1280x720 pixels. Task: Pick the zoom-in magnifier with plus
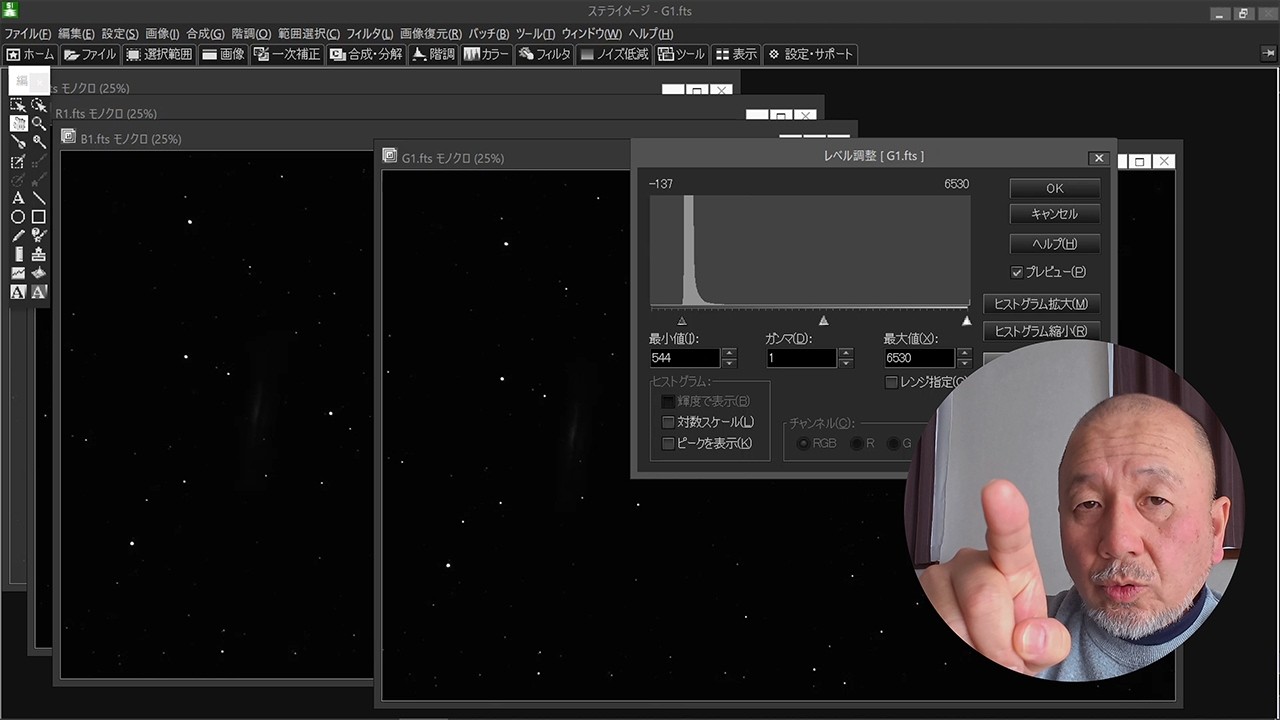click(x=38, y=142)
